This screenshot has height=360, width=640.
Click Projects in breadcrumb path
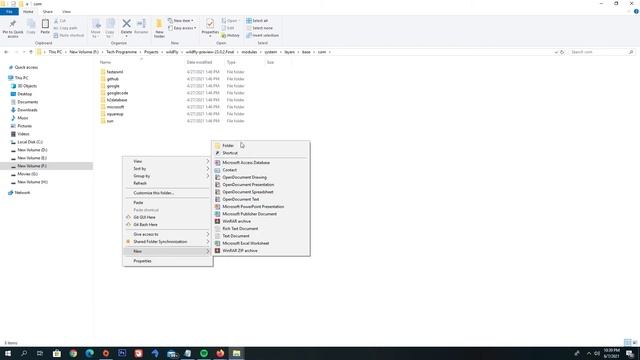151,52
